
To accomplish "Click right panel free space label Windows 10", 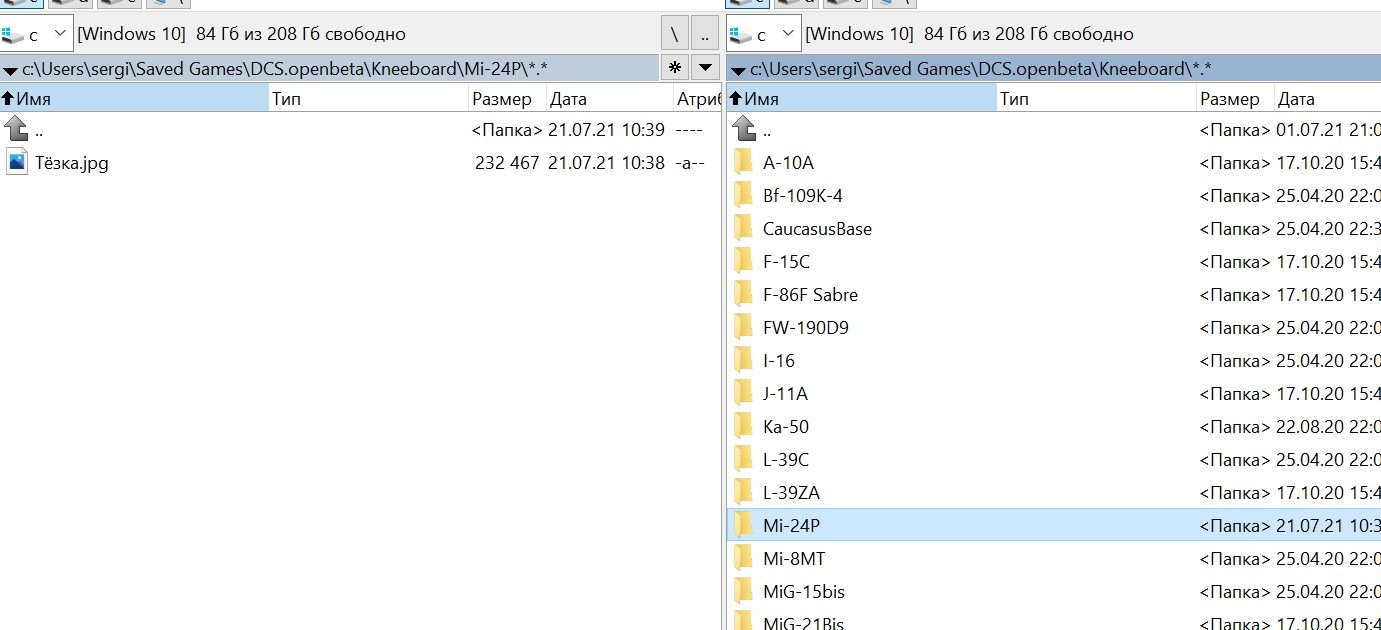I will point(860,34).
